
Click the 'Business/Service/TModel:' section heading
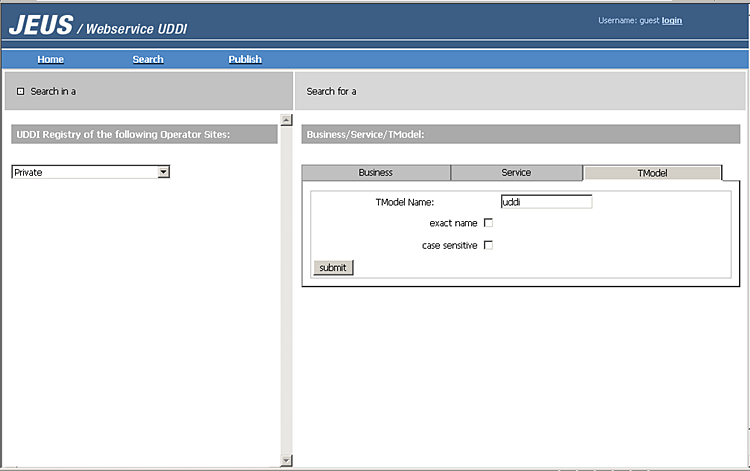click(520, 134)
